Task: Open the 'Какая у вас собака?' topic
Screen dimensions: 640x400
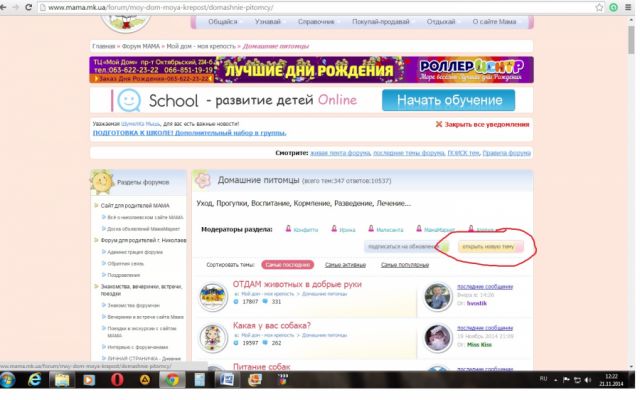Action: point(258,326)
